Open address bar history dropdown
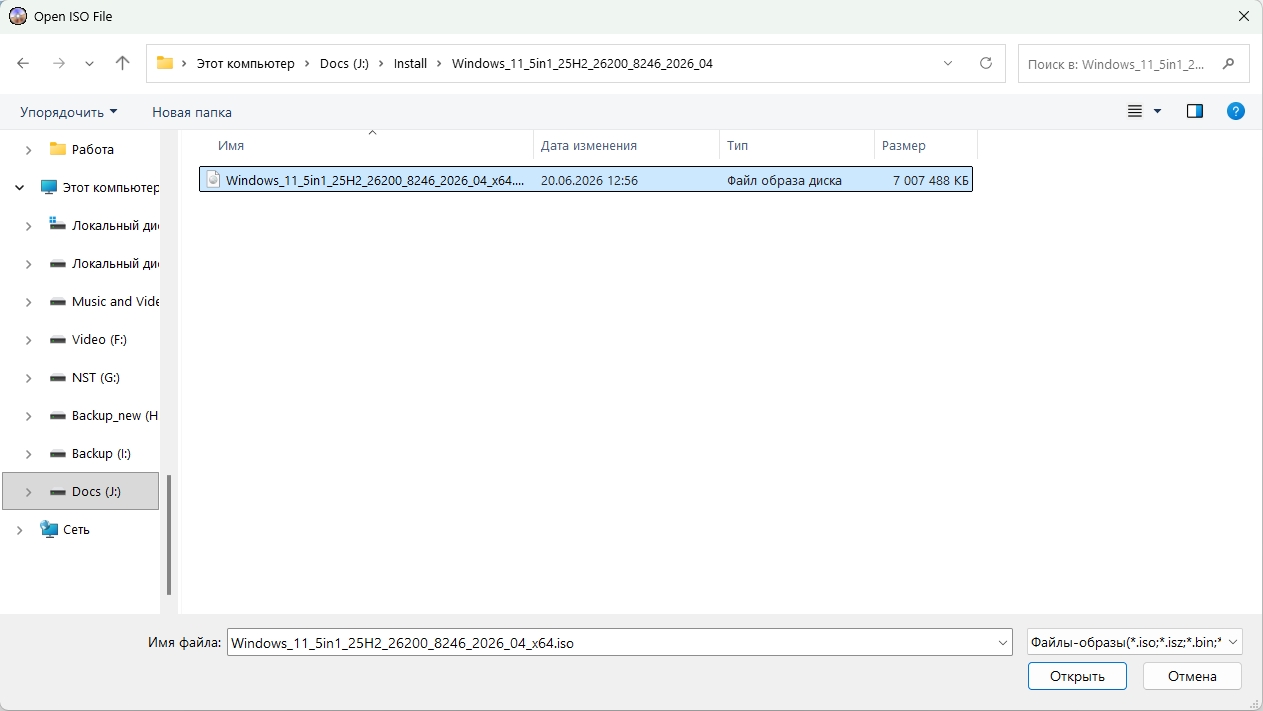Image resolution: width=1263 pixels, height=711 pixels. pyautogui.click(x=948, y=63)
